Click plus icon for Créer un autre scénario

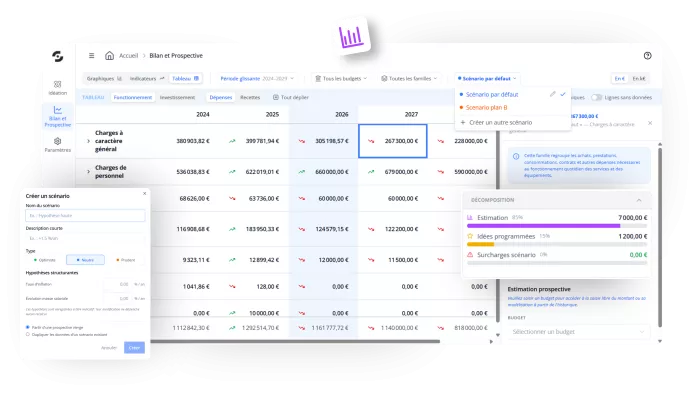pyautogui.click(x=463, y=122)
